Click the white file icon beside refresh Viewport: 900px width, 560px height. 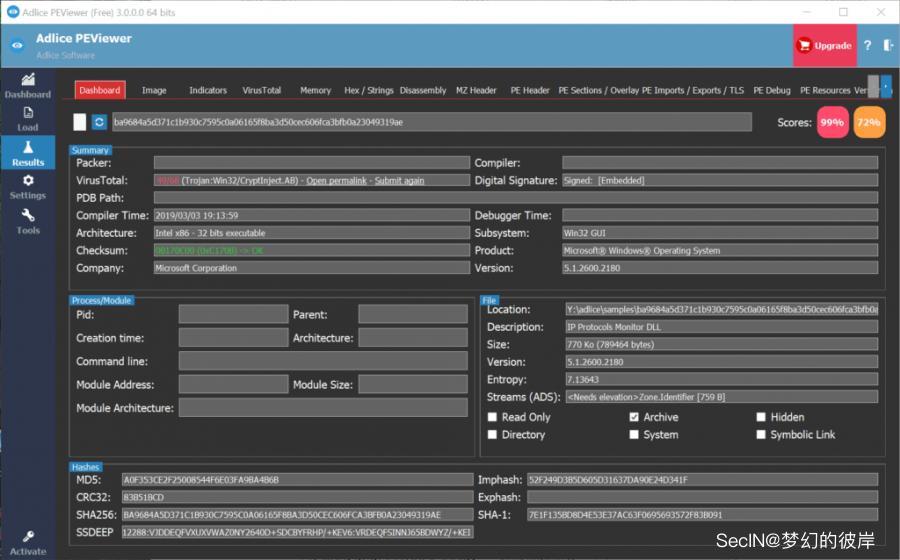(80, 122)
